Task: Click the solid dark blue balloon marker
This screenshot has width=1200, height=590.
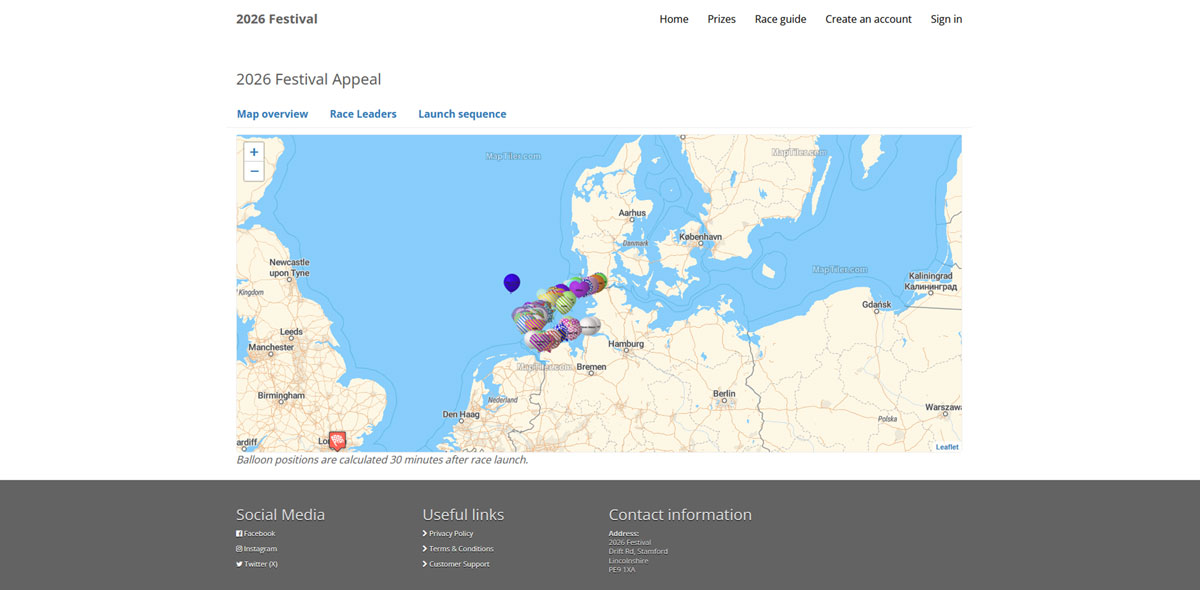Action: pyautogui.click(x=512, y=282)
